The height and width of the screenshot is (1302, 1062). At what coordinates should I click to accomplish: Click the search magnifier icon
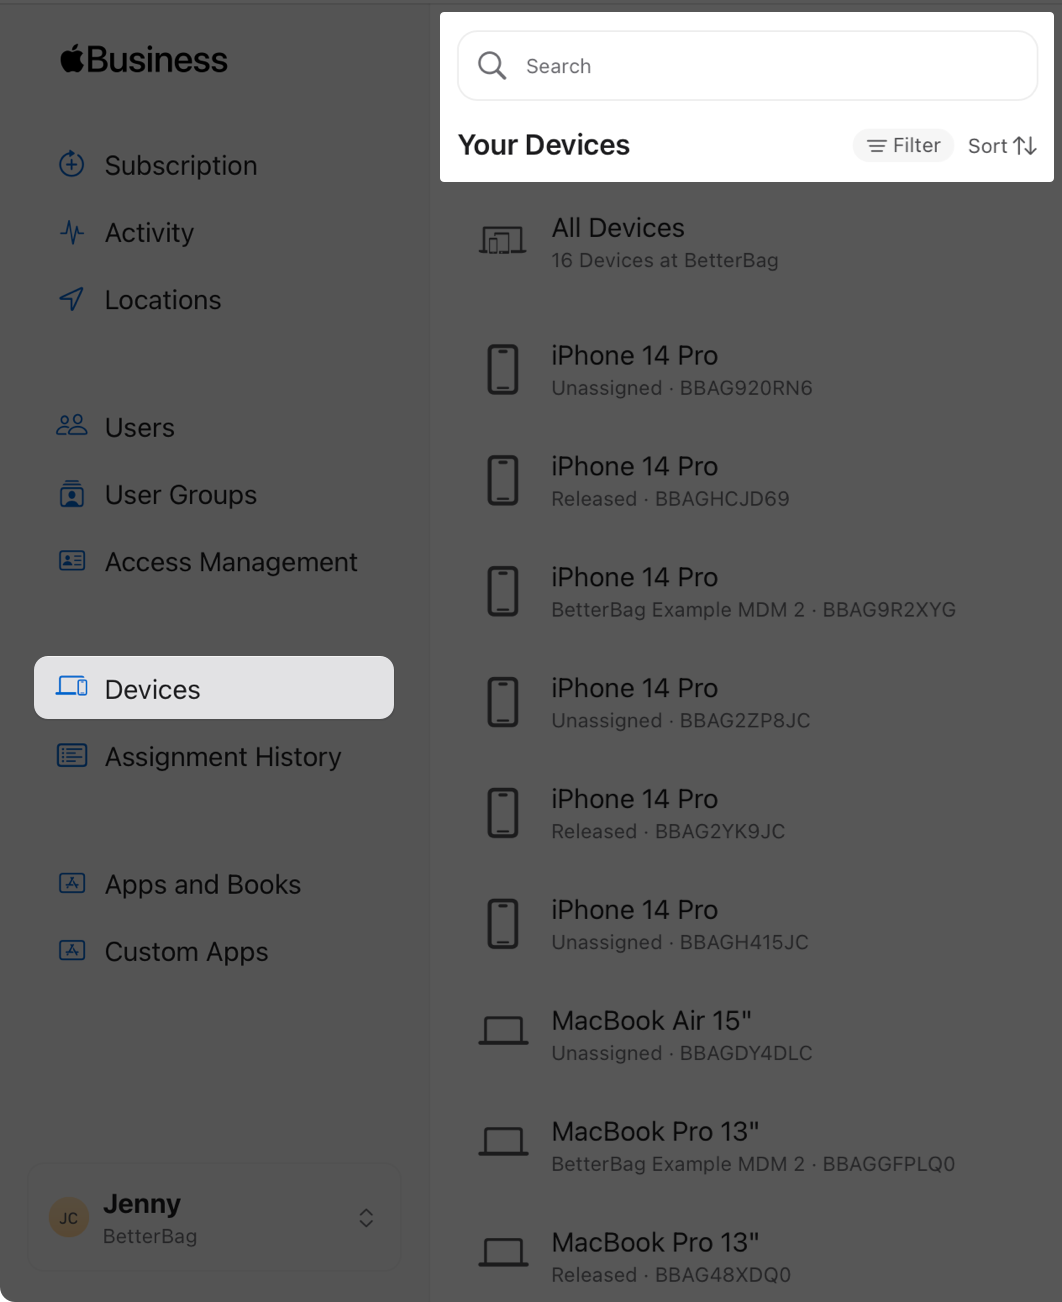click(492, 66)
